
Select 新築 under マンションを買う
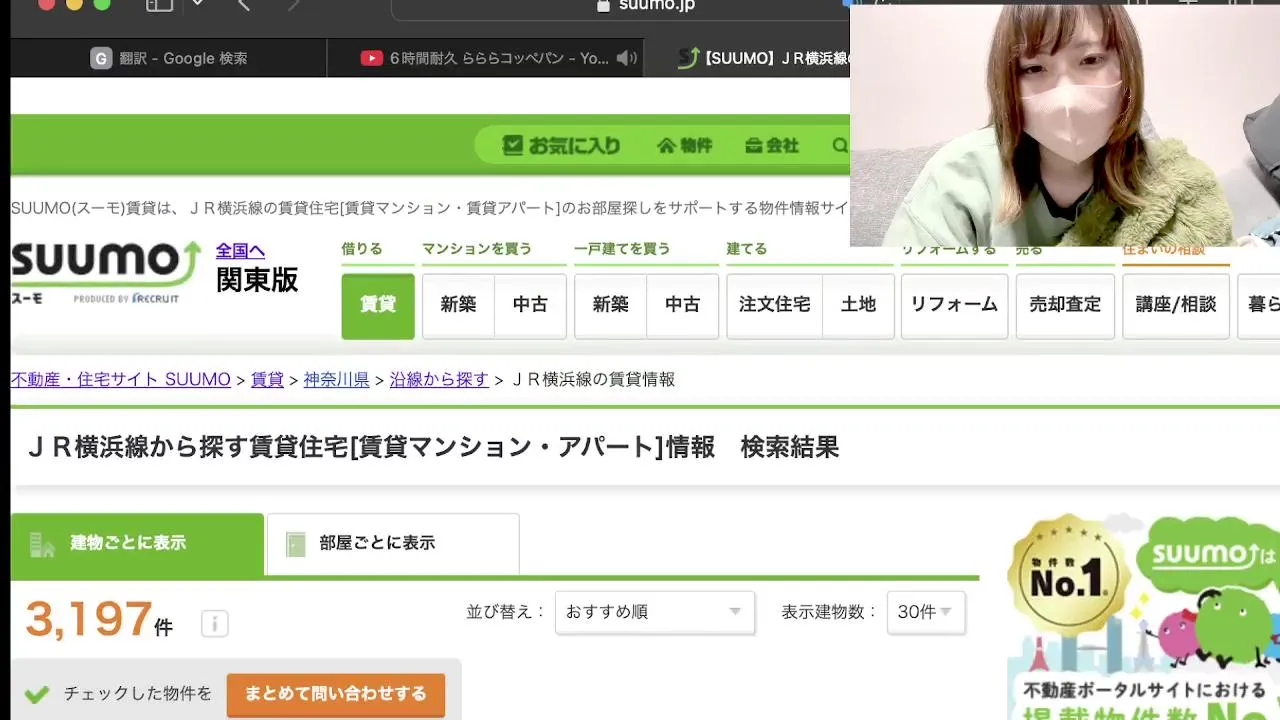pyautogui.click(x=458, y=305)
